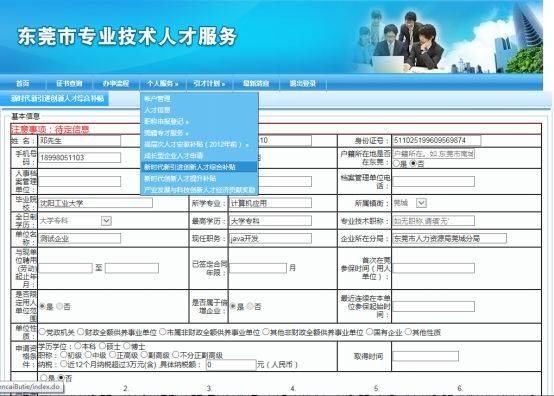Select the 中级 title radio button
Viewport: 554px width, 396px height.
click(x=89, y=355)
